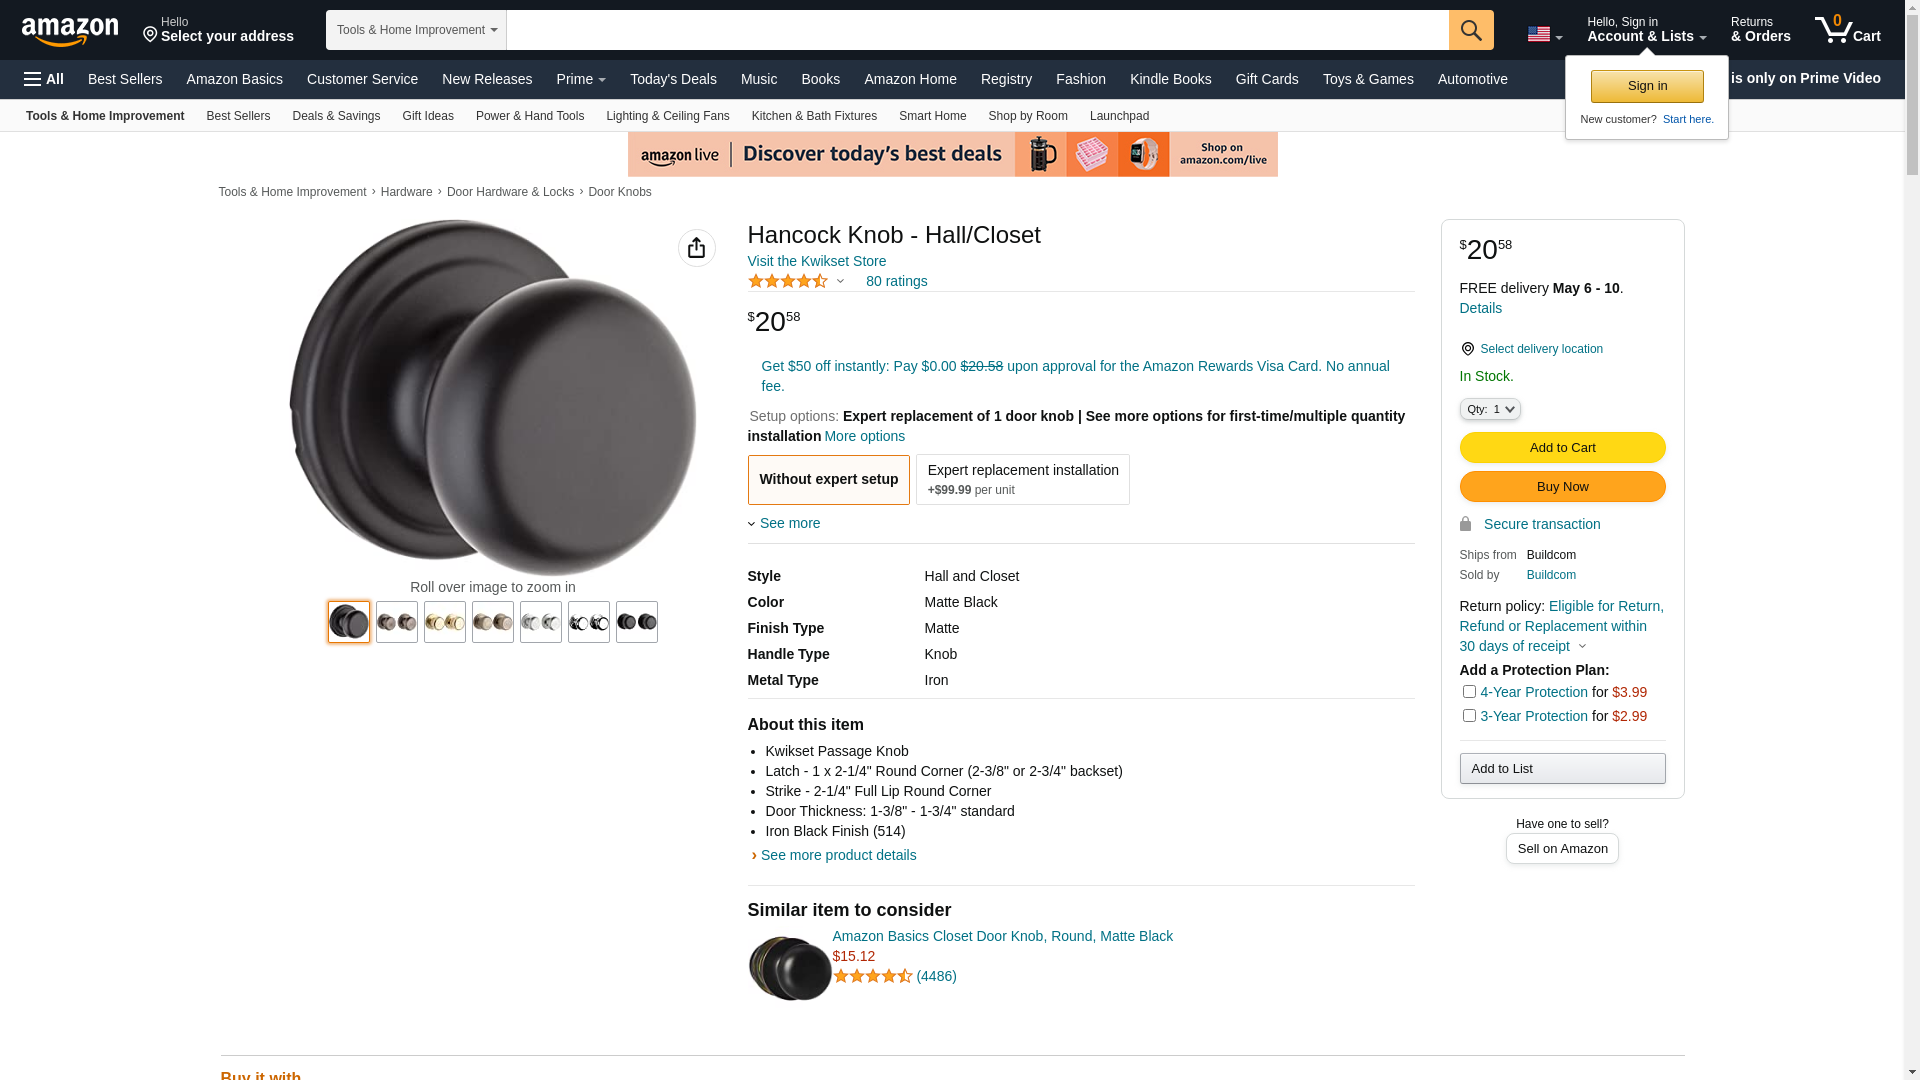Go to Amazon home via logo

pyautogui.click(x=70, y=32)
